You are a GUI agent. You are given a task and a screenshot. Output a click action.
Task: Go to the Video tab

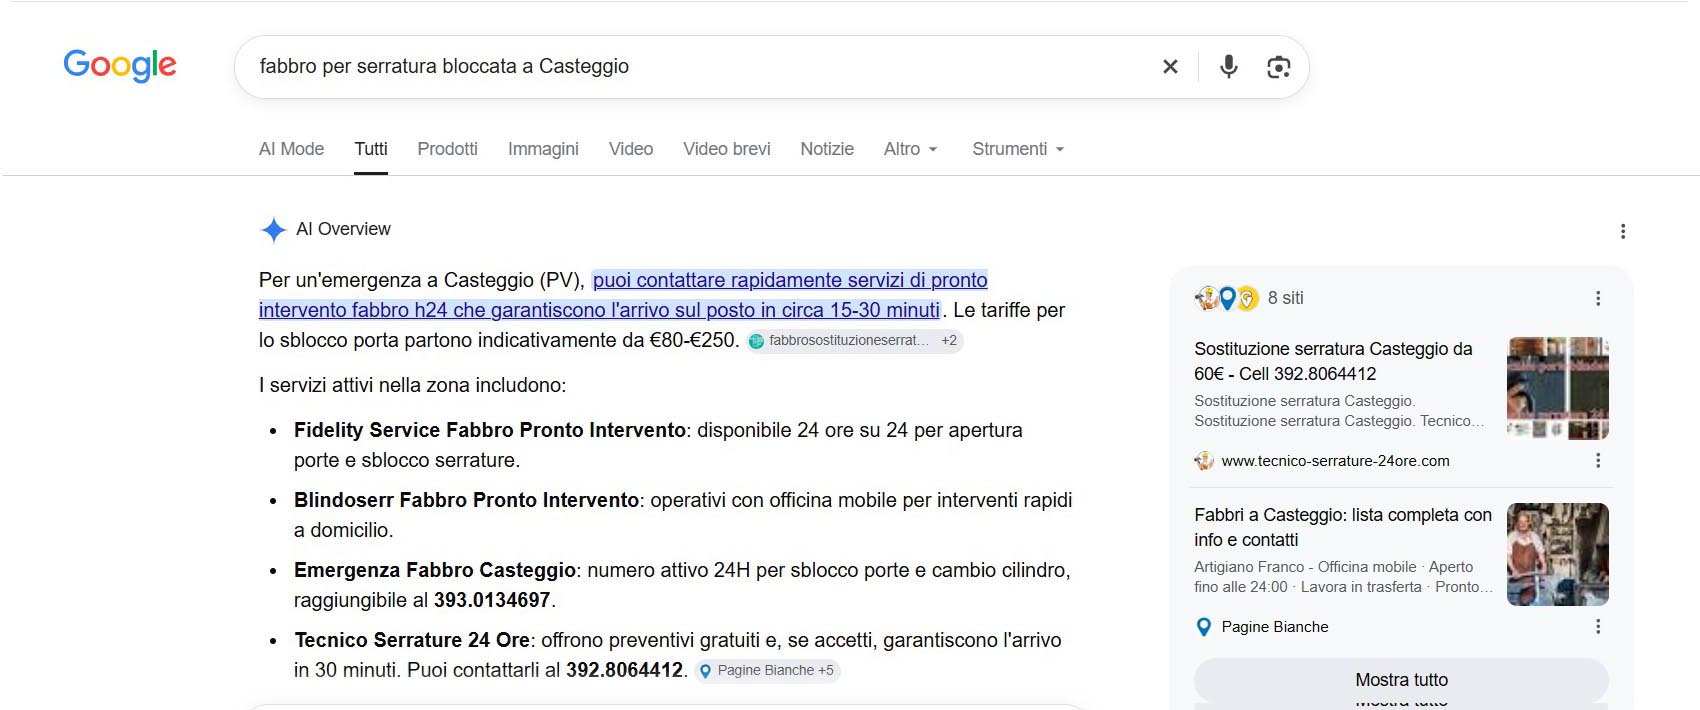point(631,149)
